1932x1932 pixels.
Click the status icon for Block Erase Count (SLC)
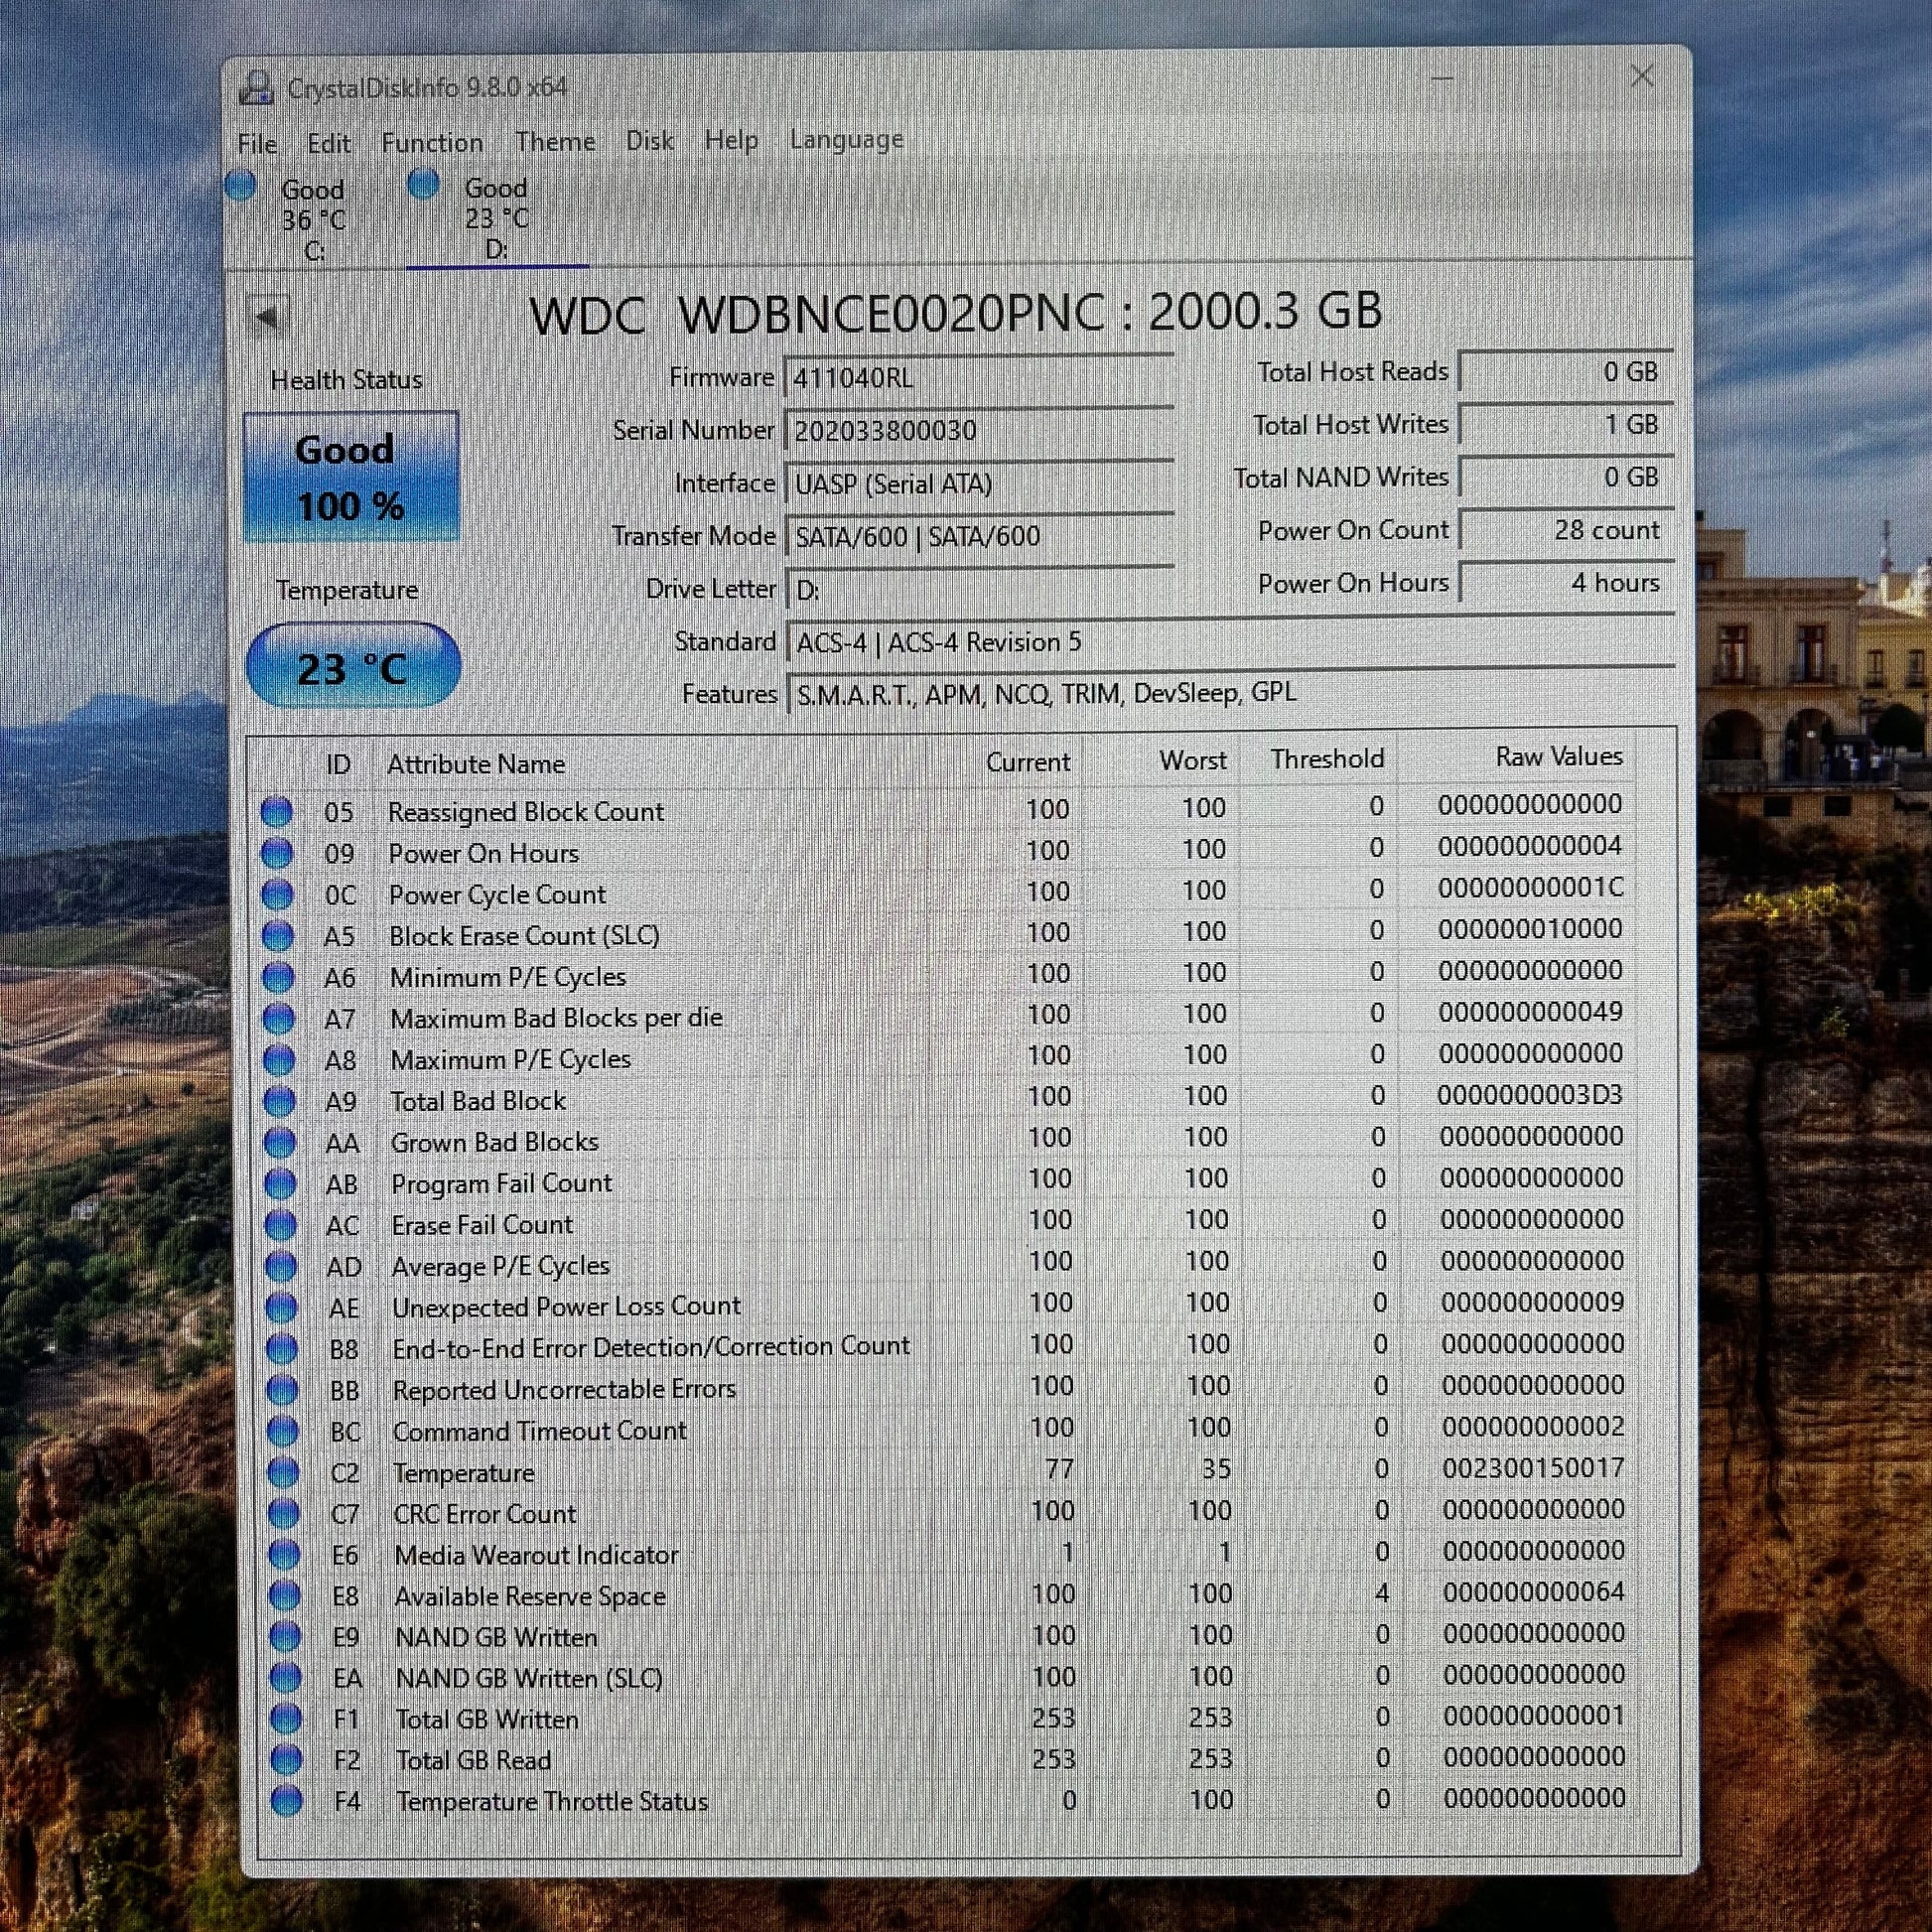pos(278,936)
